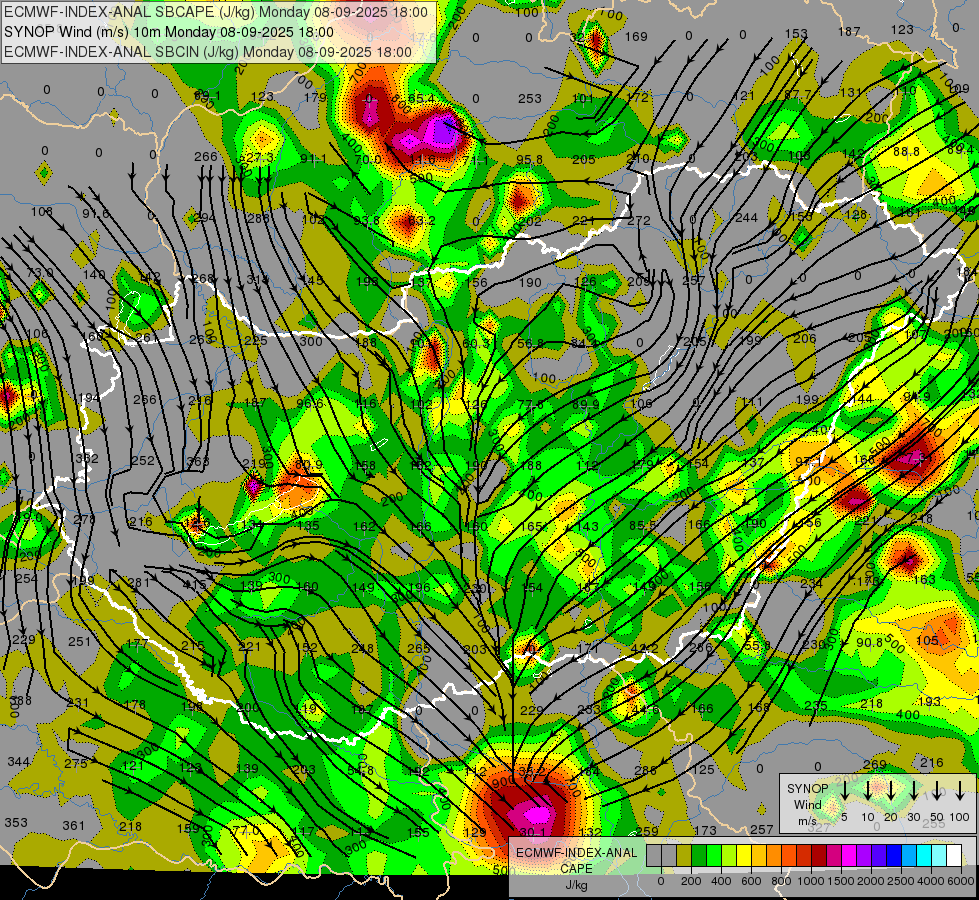Select the 30 m/s SYNOP wind arrow symbol
The height and width of the screenshot is (900, 979).
pyautogui.click(x=913, y=791)
